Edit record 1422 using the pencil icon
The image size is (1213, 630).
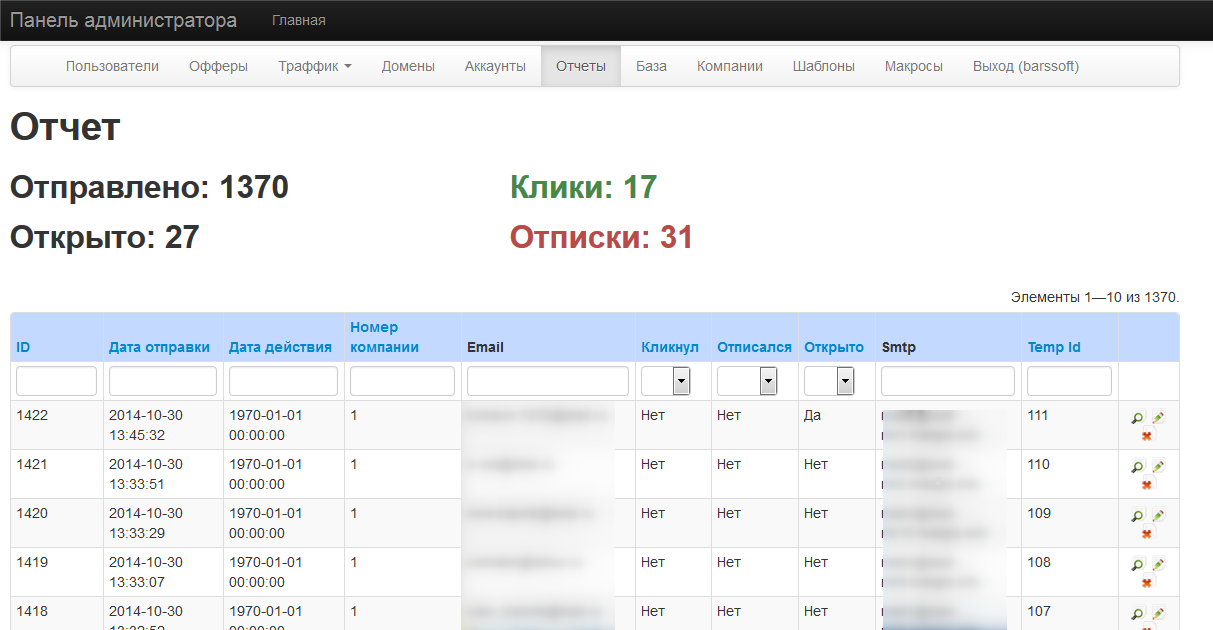tap(1158, 415)
